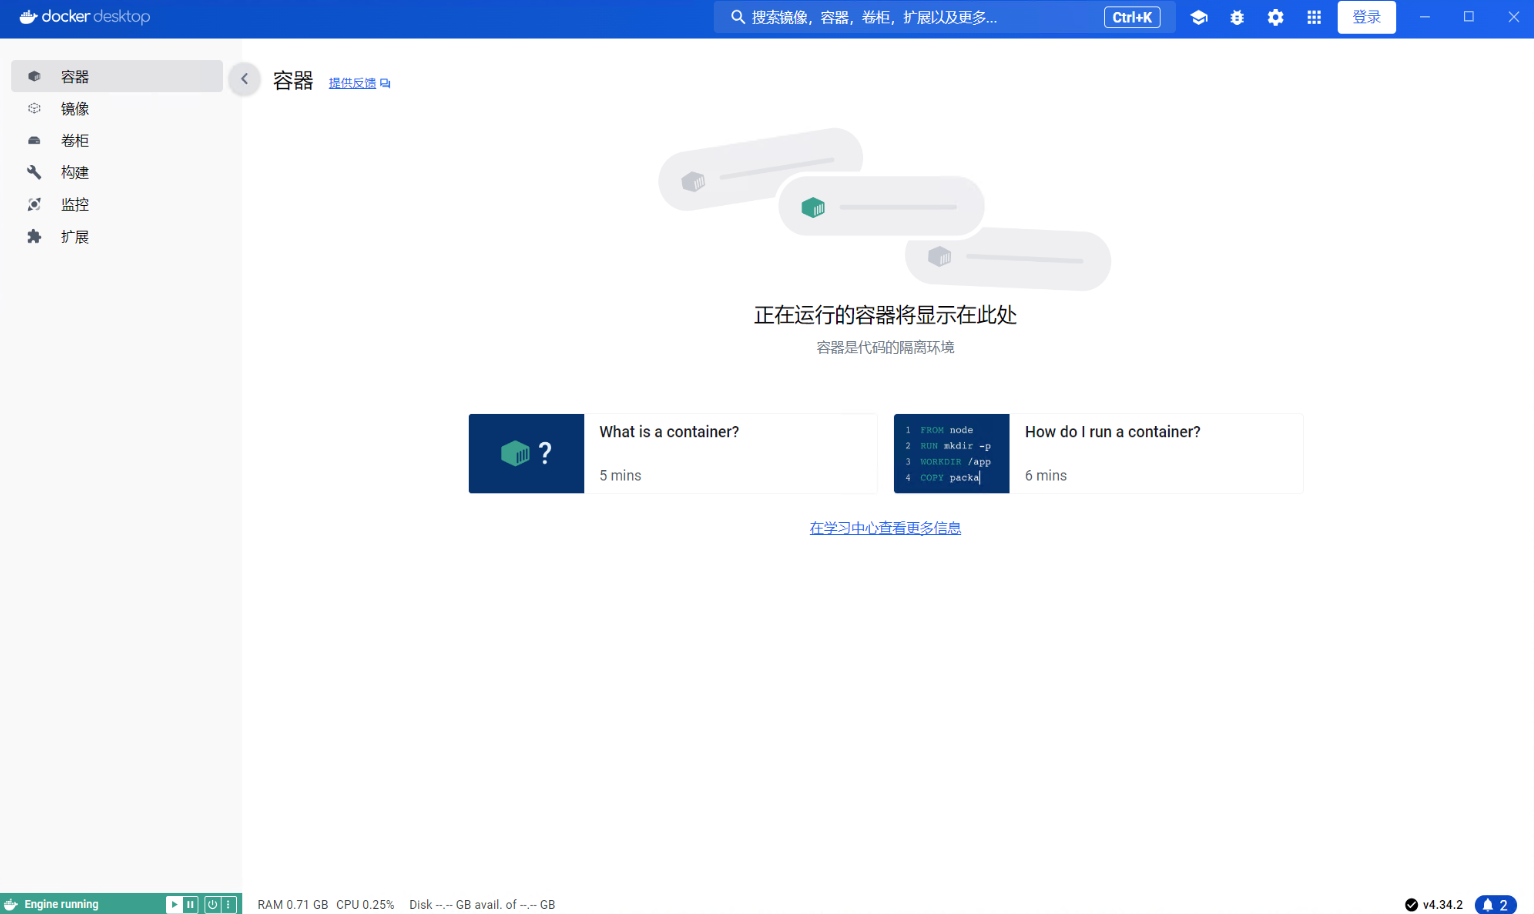Open the 构建 (Builds) sidebar item
Viewport: 1534px width, 914px height.
pyautogui.click(x=117, y=172)
